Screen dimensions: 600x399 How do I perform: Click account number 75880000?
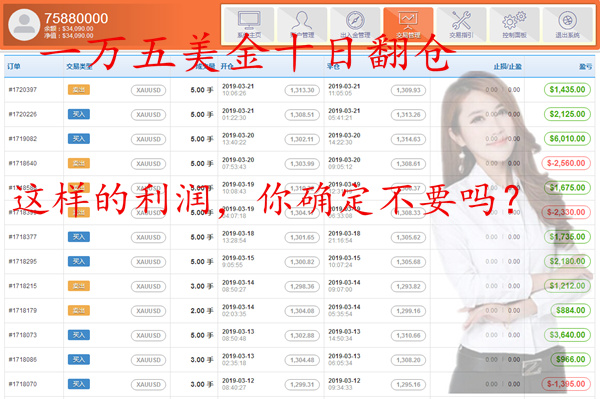(x=76, y=18)
